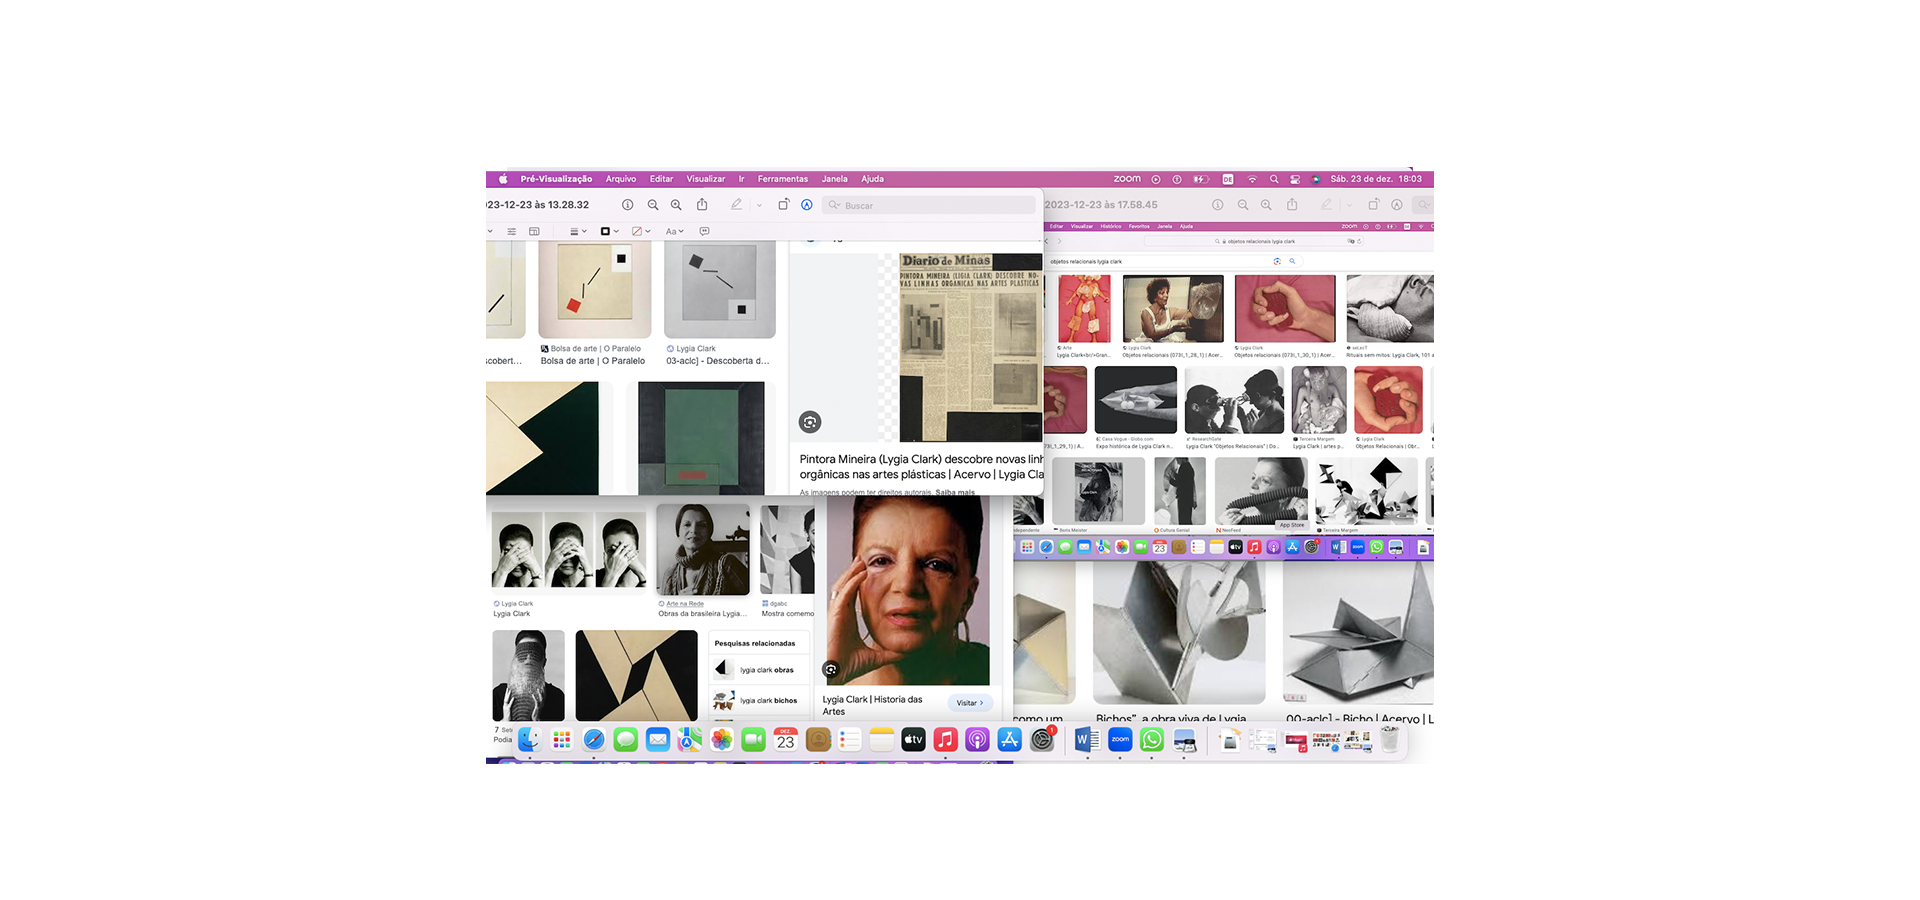The width and height of the screenshot is (1920, 900).
Task: Open the Trash in the Dock
Action: (x=1390, y=740)
